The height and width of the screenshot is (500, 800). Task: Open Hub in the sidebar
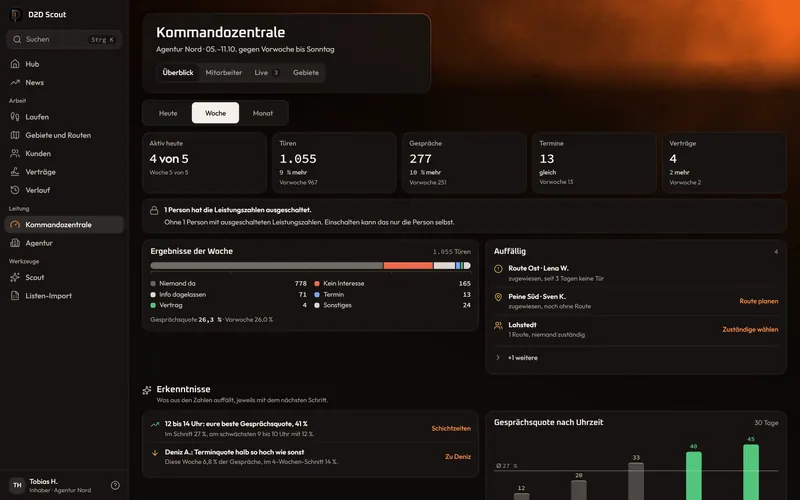64,64
